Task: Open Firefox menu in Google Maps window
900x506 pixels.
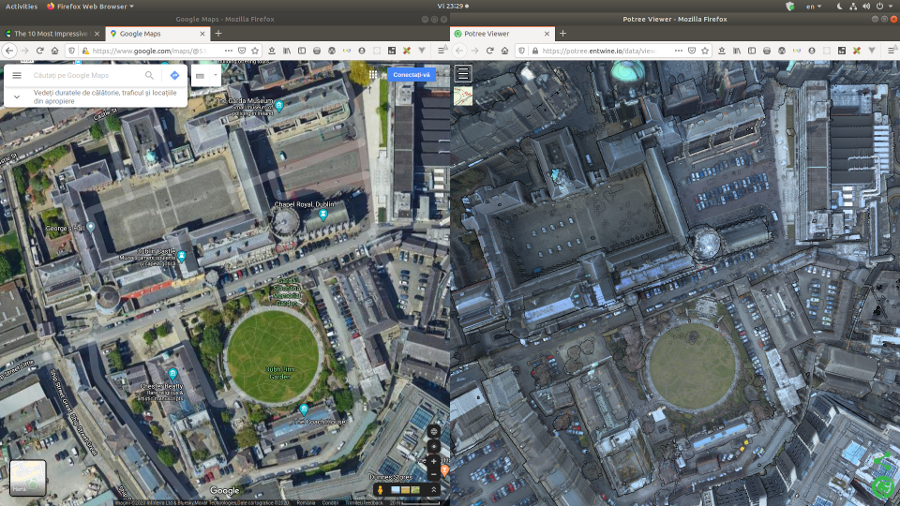Action: click(x=441, y=50)
